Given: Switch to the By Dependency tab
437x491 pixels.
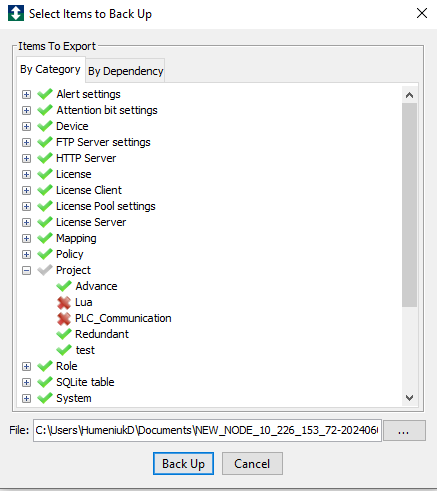Looking at the screenshot, I should 125,71.
